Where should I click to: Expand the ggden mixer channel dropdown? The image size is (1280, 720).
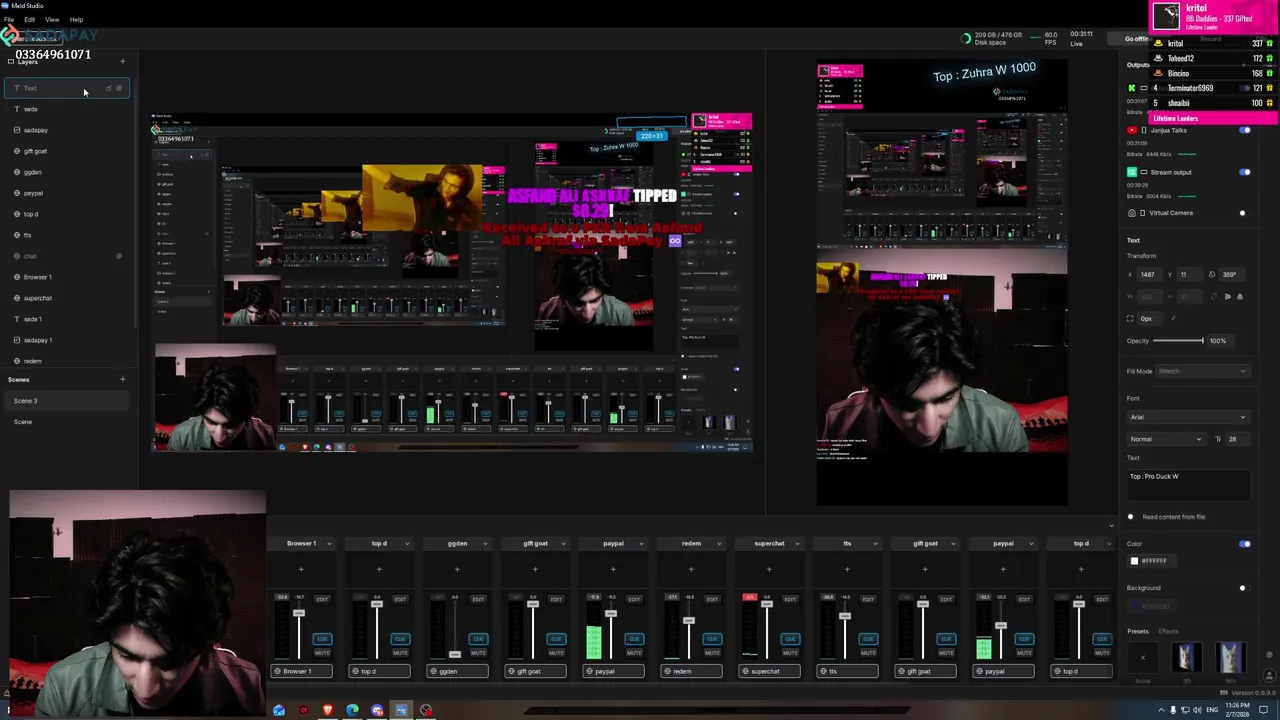point(485,544)
